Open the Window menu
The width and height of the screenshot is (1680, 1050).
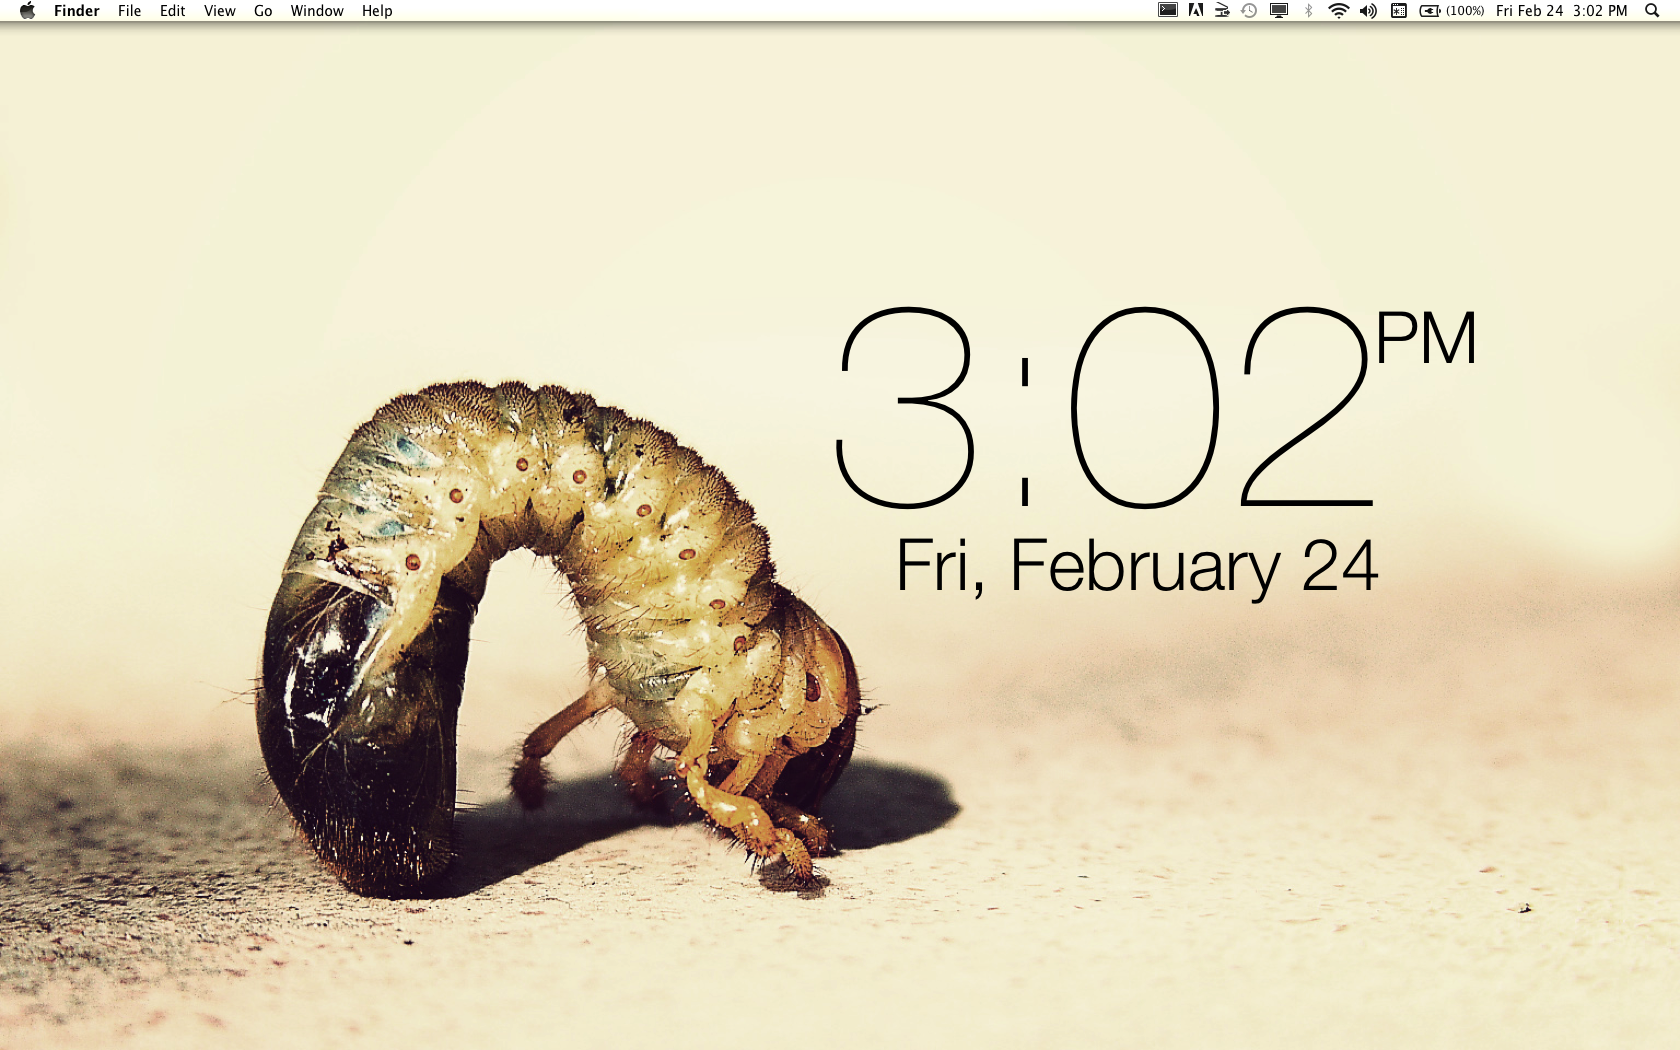tap(317, 11)
